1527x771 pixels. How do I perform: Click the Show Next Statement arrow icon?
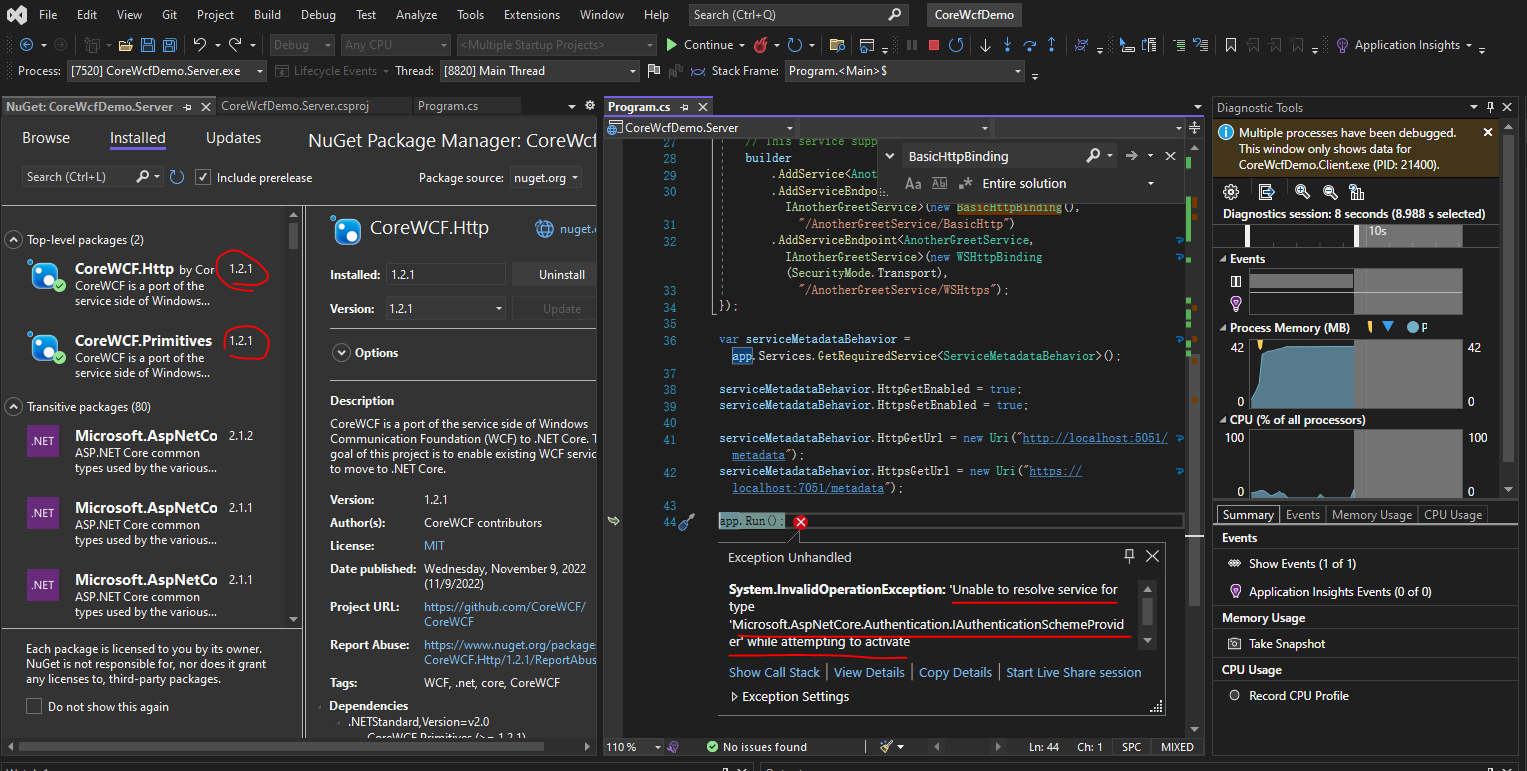[x=985, y=45]
